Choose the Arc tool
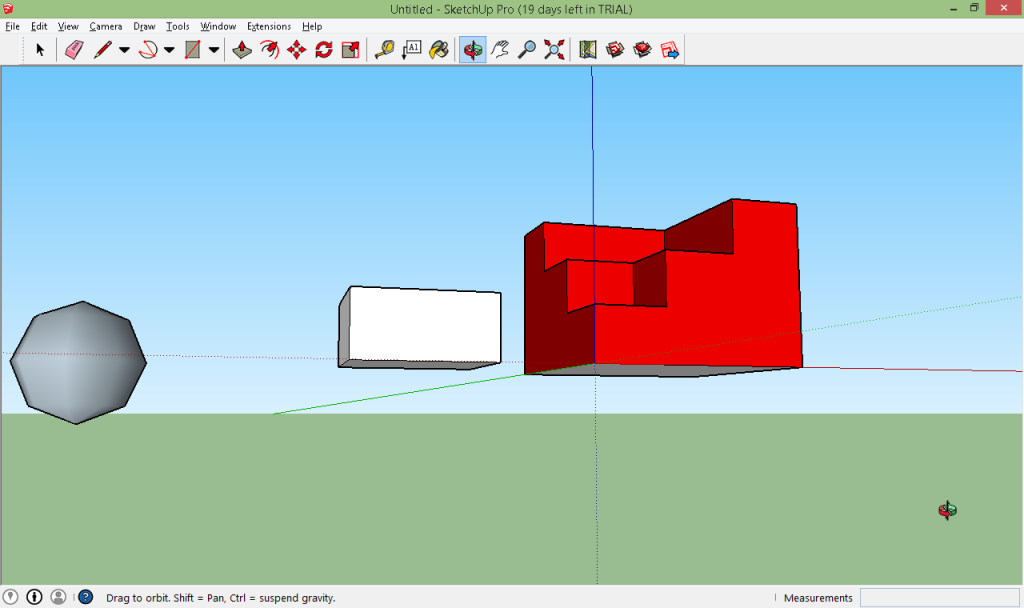This screenshot has height=608, width=1024. [x=147, y=49]
